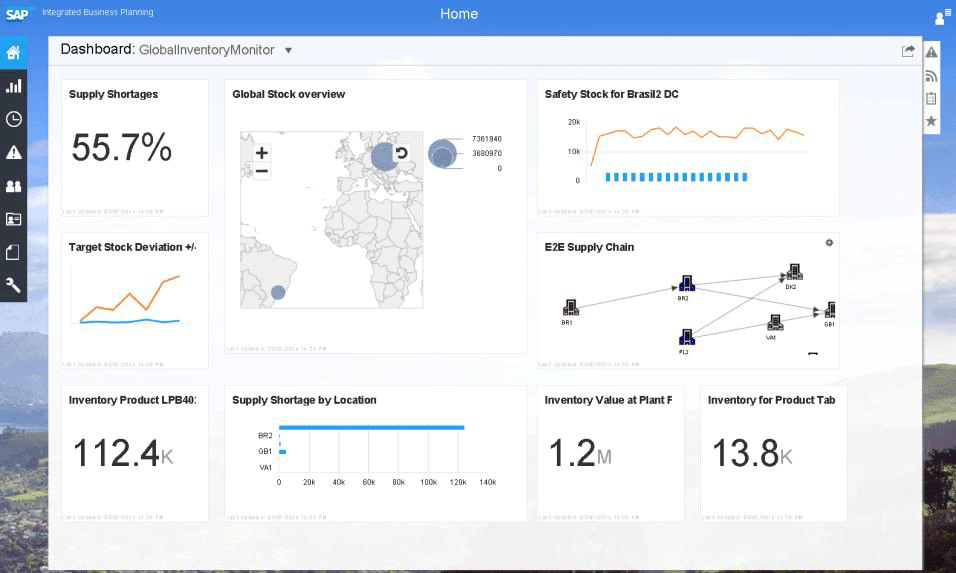Open the alerts triangle icon in left sidebar
This screenshot has width=956, height=573.
13,152
